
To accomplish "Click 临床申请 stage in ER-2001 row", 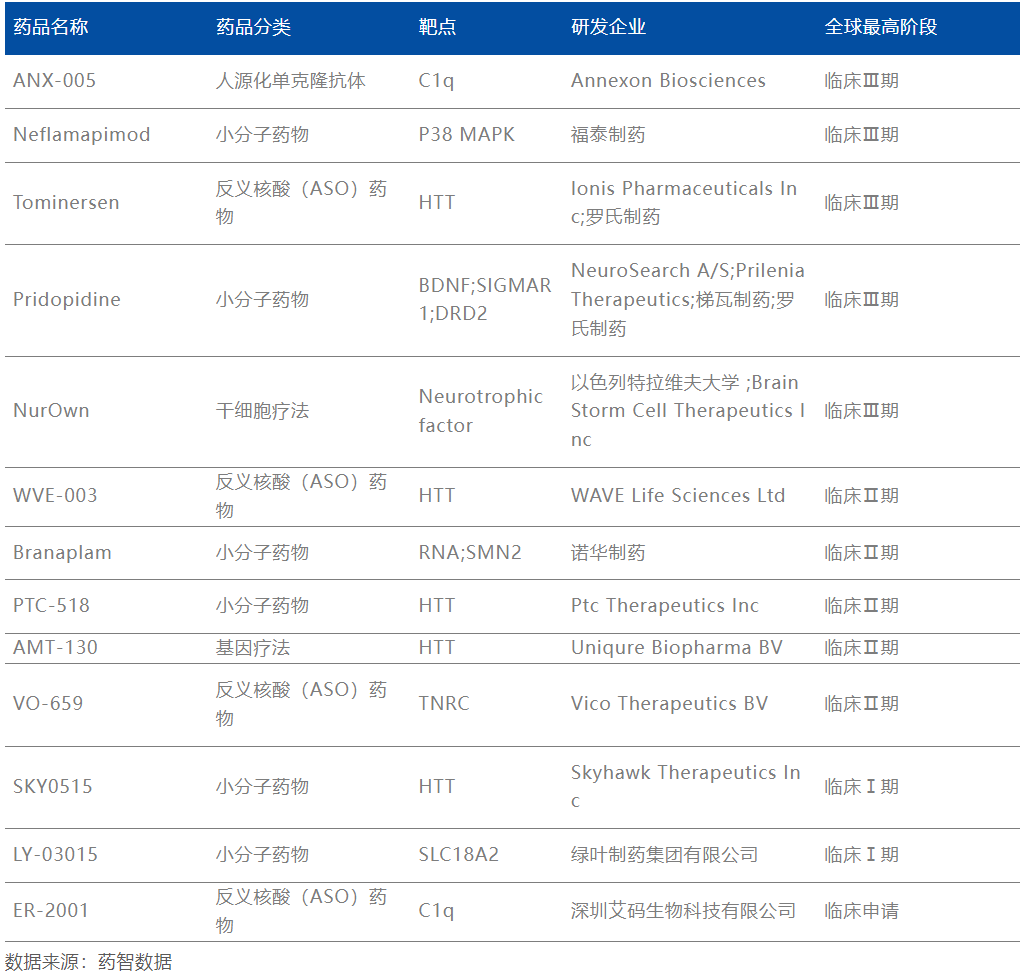I will (861, 910).
